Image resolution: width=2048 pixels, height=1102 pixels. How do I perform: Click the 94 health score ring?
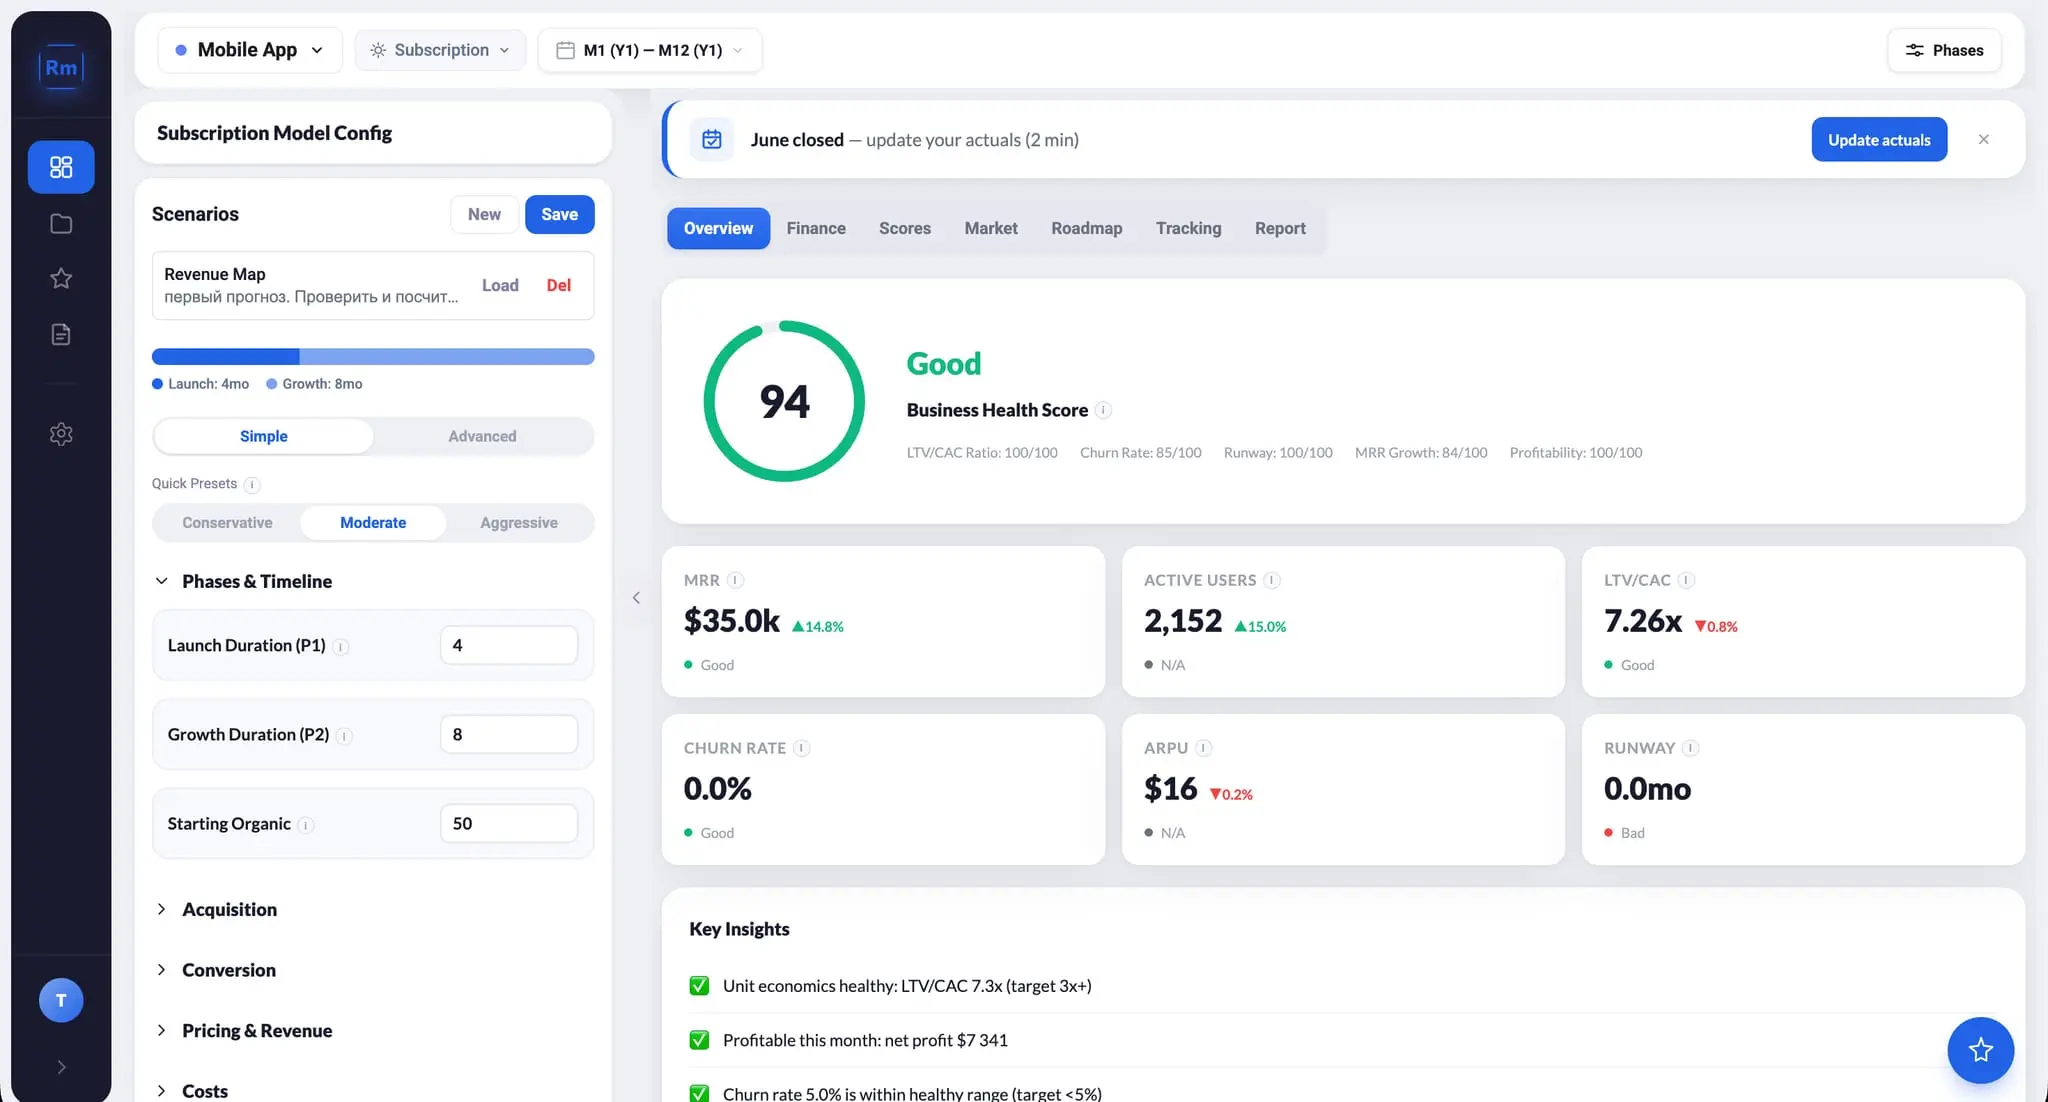(x=784, y=401)
